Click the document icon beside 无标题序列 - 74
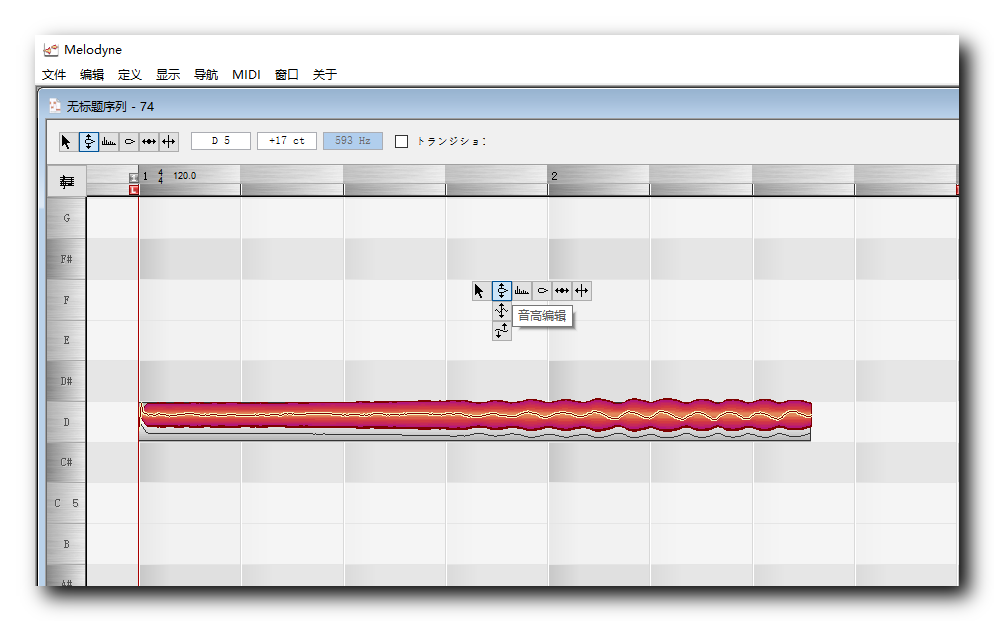 click(x=55, y=106)
